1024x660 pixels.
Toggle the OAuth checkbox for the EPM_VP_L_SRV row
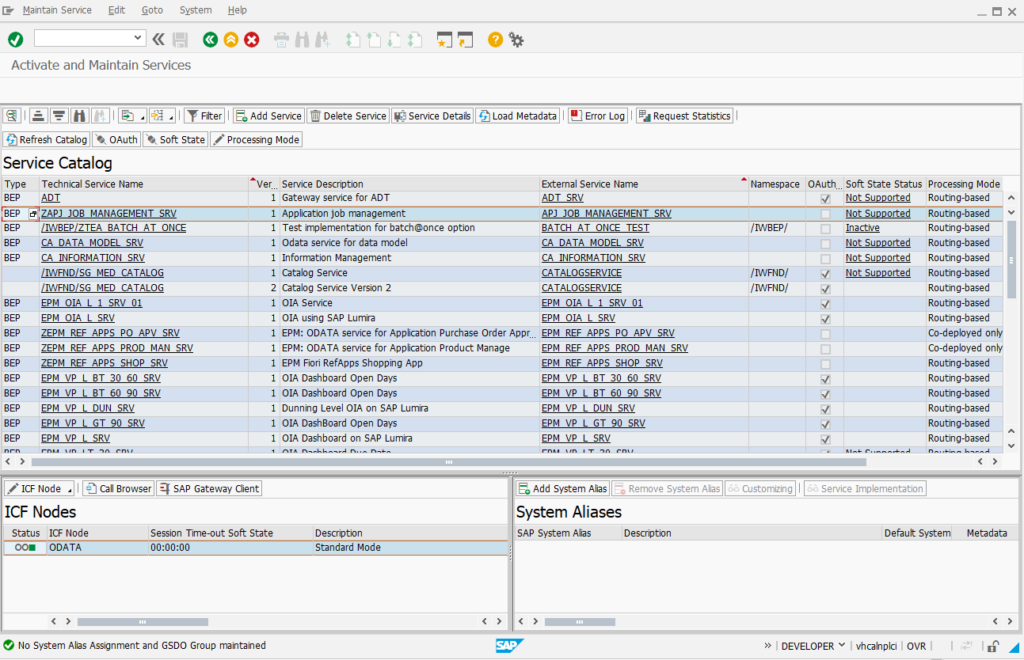pyautogui.click(x=825, y=439)
